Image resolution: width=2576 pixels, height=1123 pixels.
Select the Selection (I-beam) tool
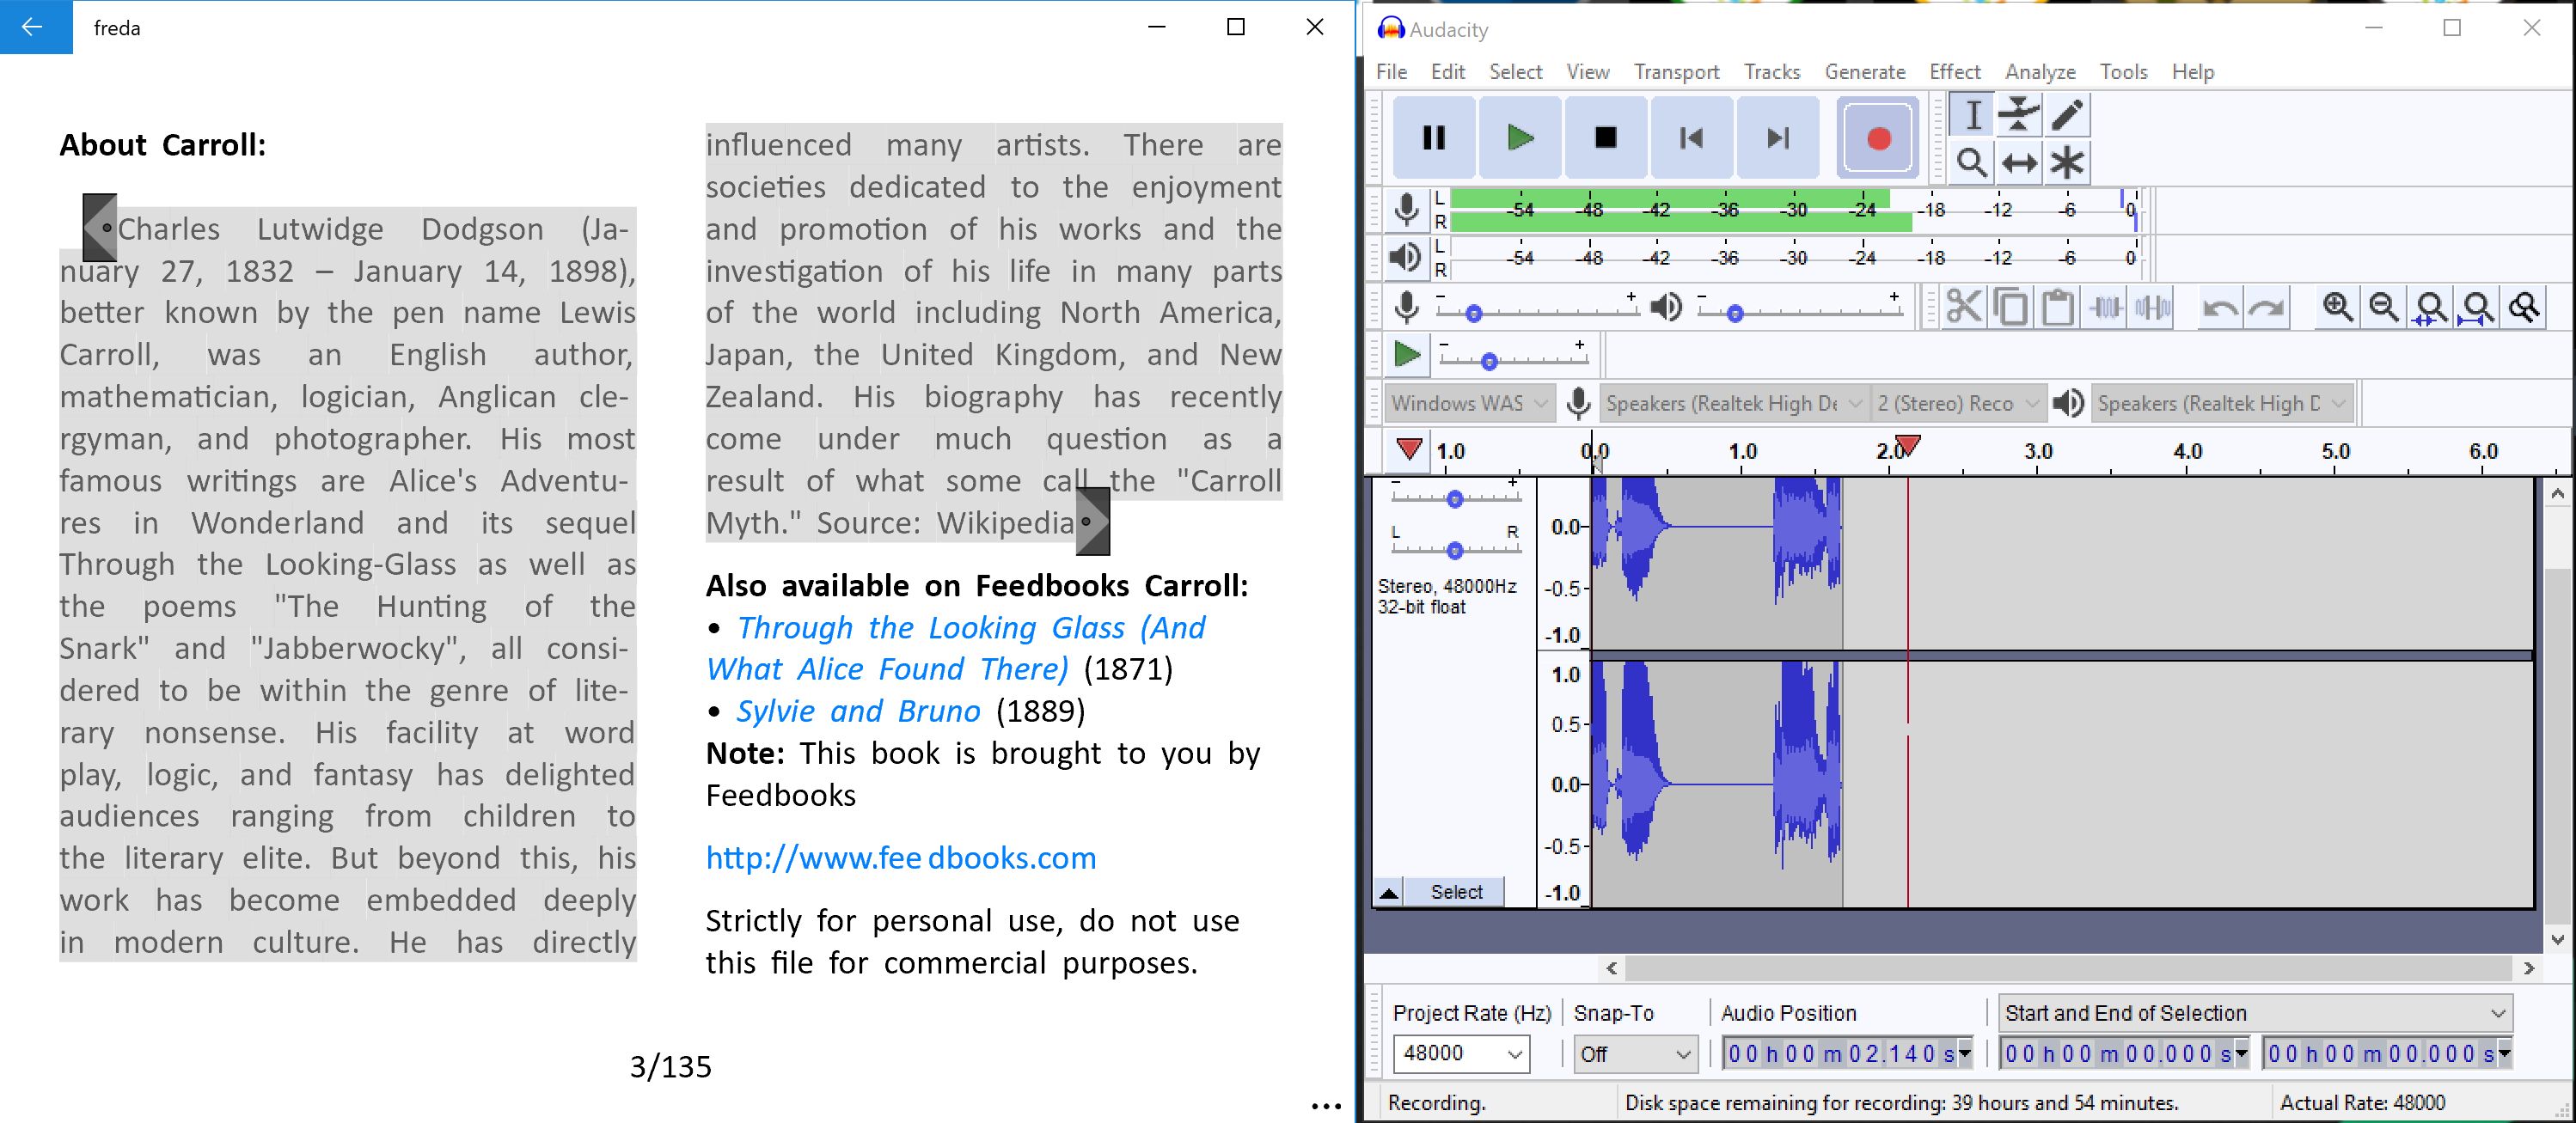point(1972,115)
